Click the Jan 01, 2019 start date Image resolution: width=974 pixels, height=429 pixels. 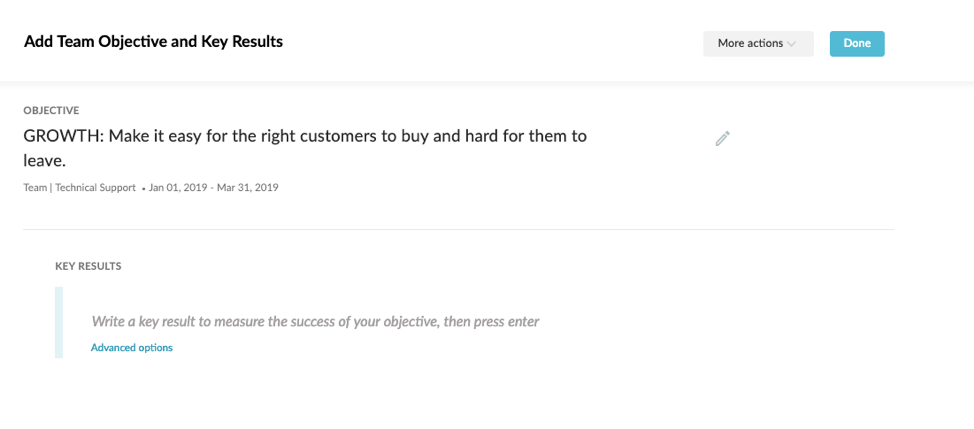click(x=179, y=188)
